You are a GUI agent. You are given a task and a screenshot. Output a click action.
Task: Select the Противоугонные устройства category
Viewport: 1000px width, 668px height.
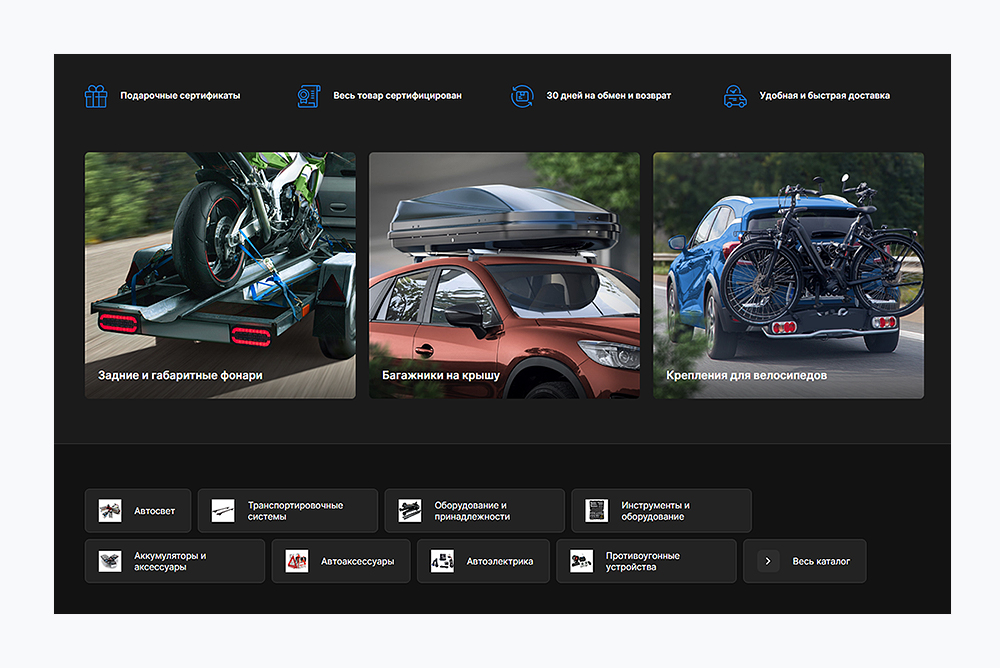point(646,561)
